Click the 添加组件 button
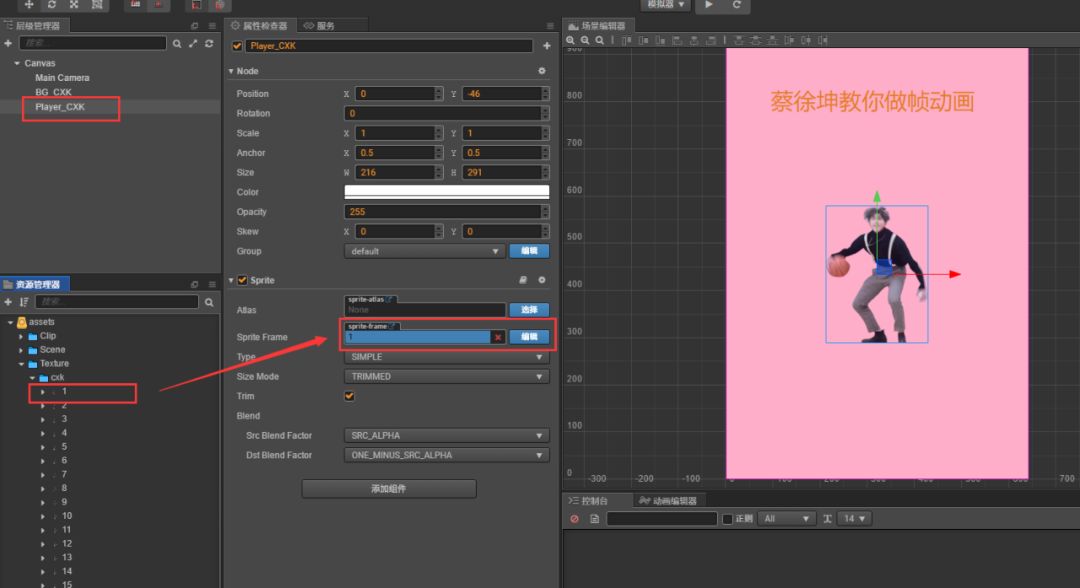Image resolution: width=1080 pixels, height=588 pixels. (x=388, y=488)
